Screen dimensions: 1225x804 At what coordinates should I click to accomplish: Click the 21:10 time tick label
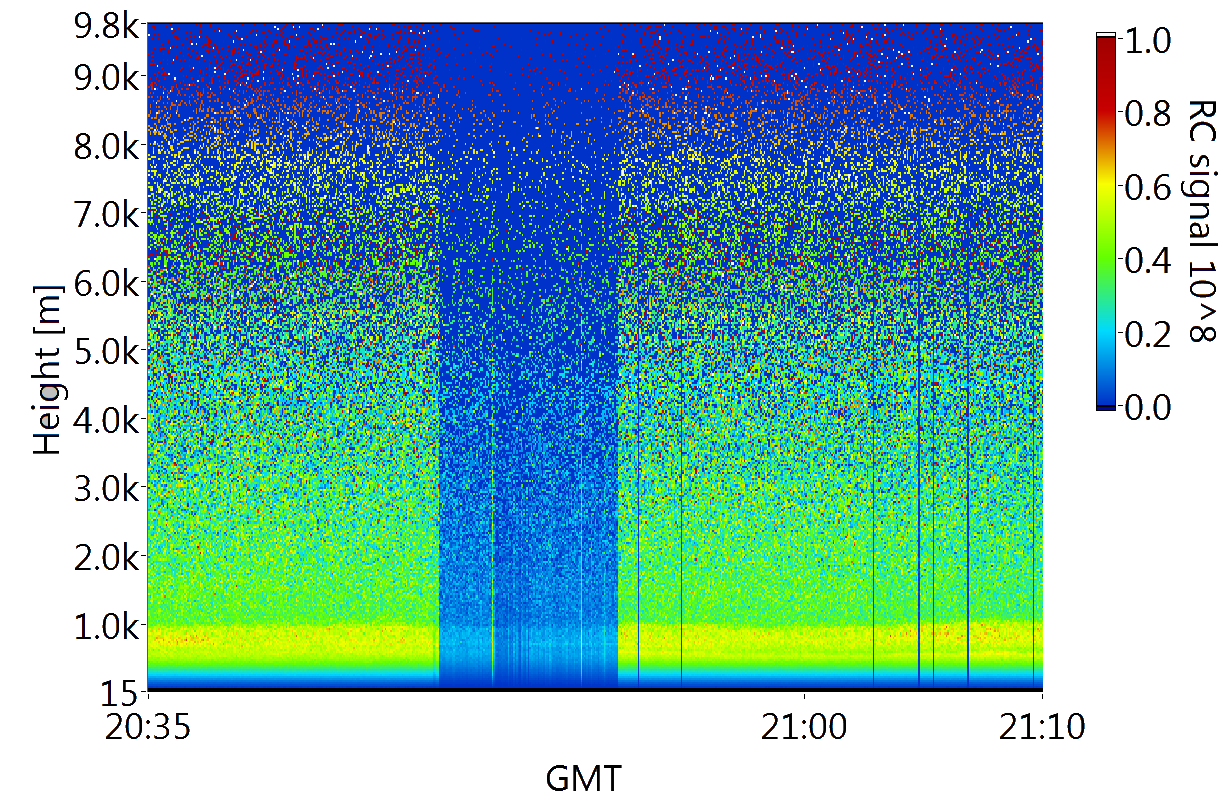[x=1042, y=728]
